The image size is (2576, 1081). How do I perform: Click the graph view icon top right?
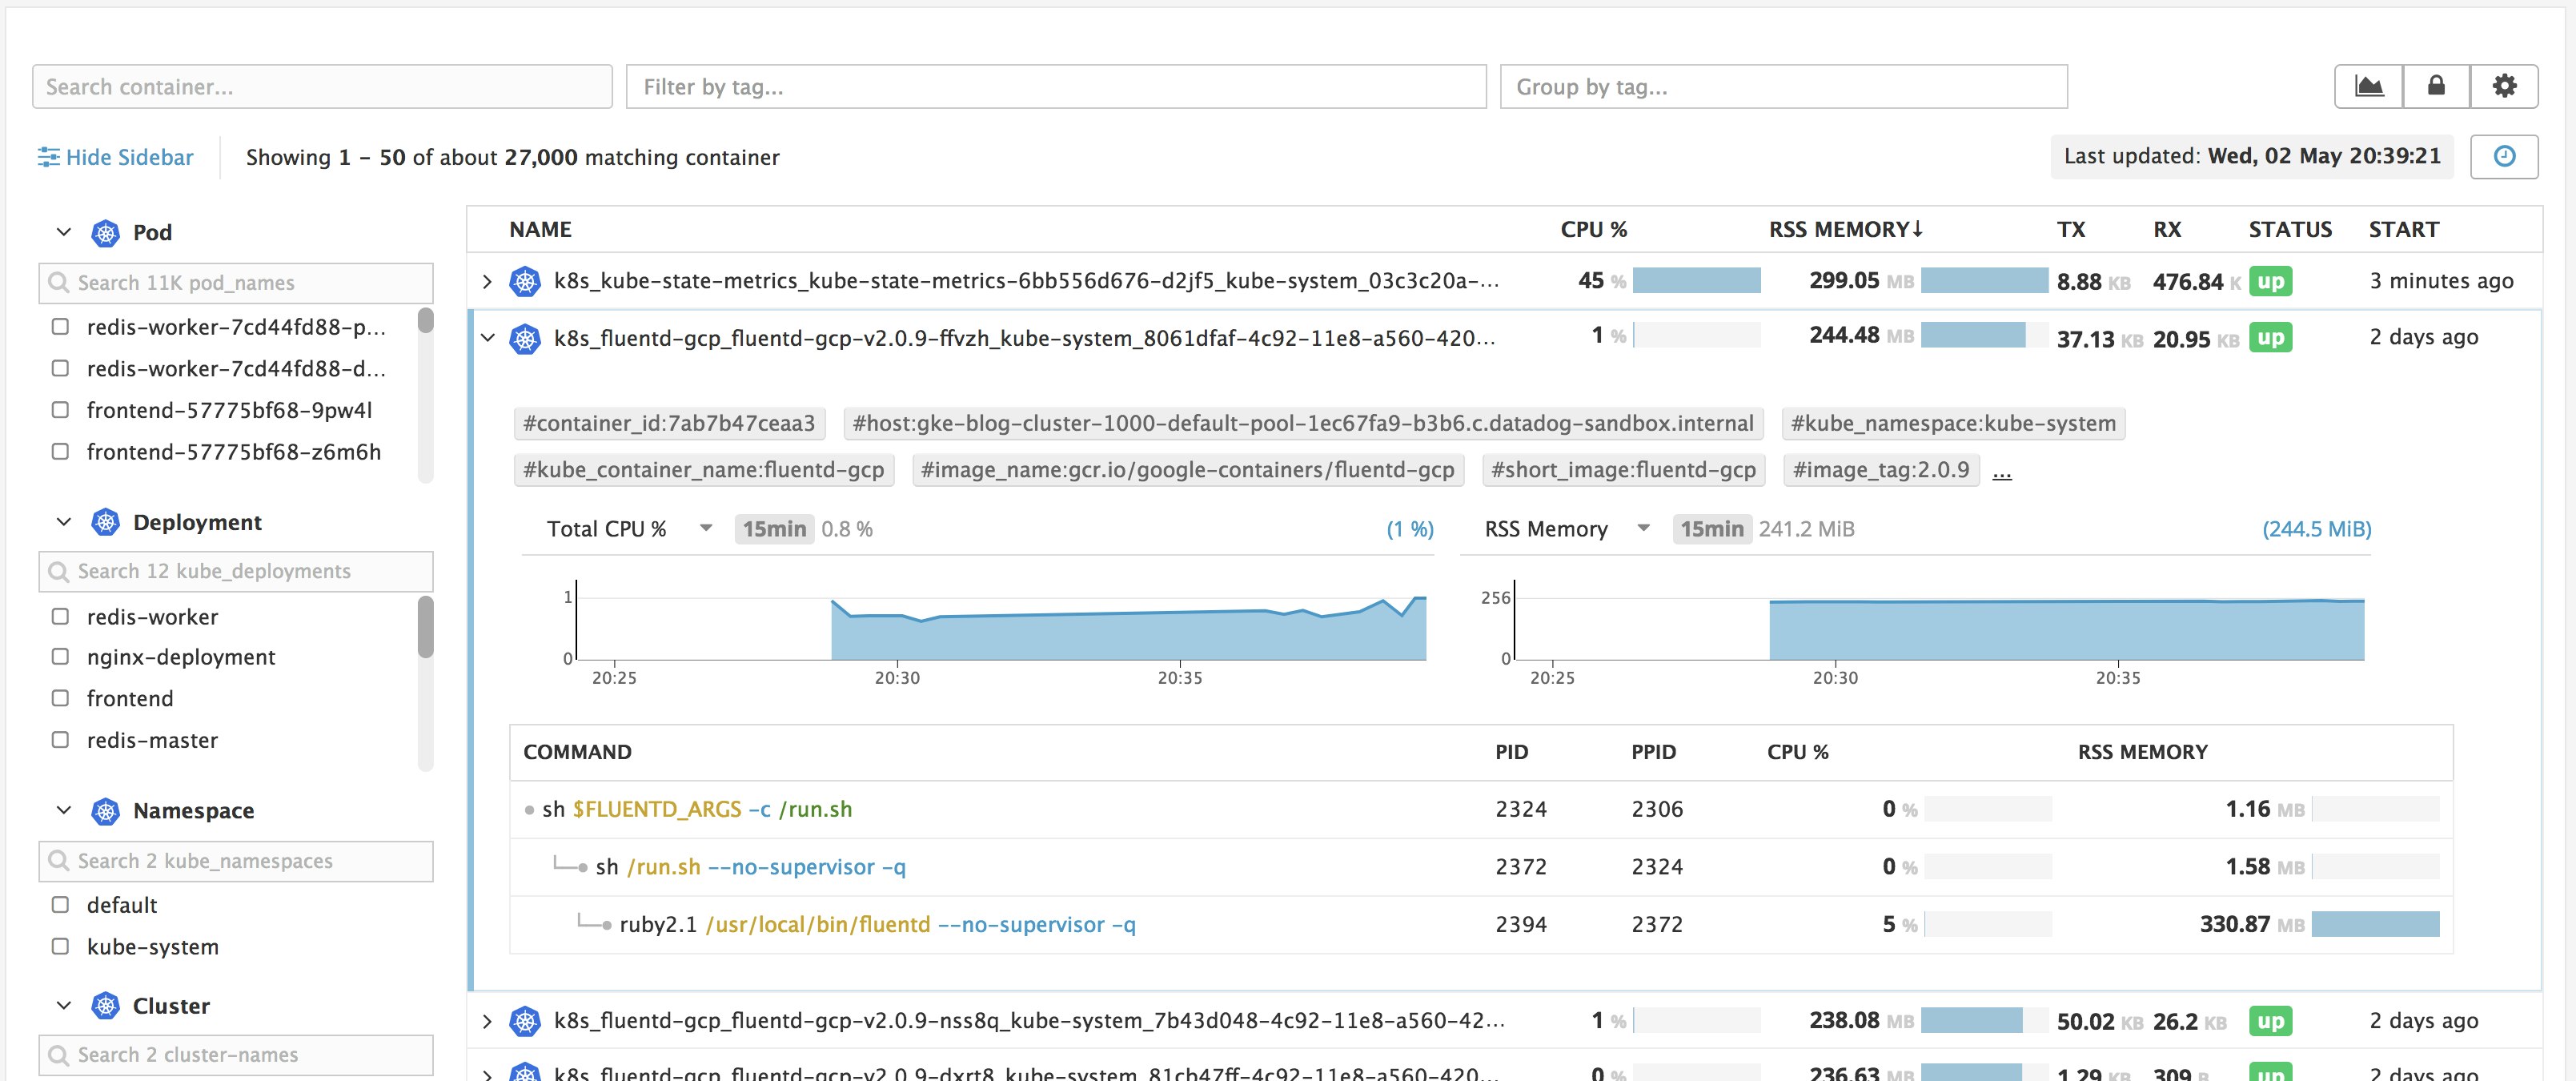(2370, 86)
